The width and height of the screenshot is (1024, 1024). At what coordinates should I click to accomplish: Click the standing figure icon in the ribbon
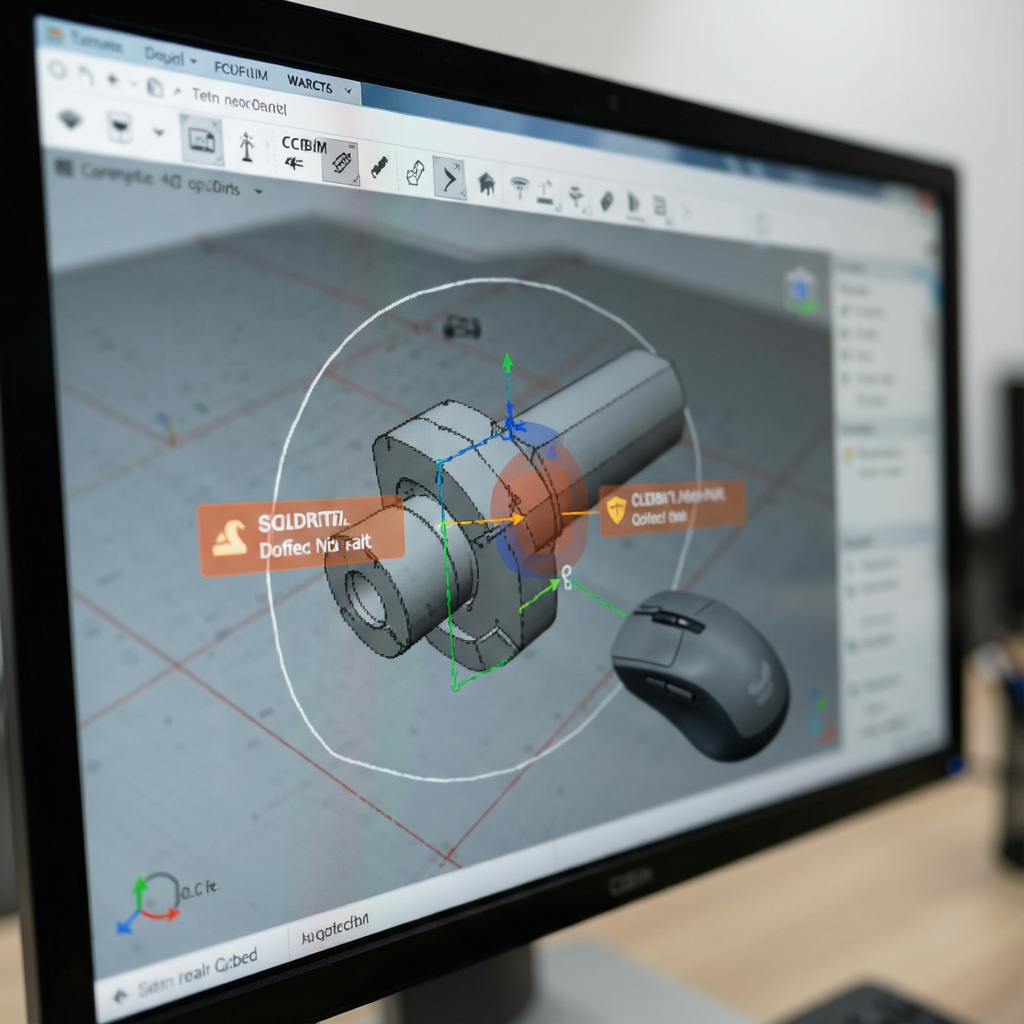[x=246, y=146]
